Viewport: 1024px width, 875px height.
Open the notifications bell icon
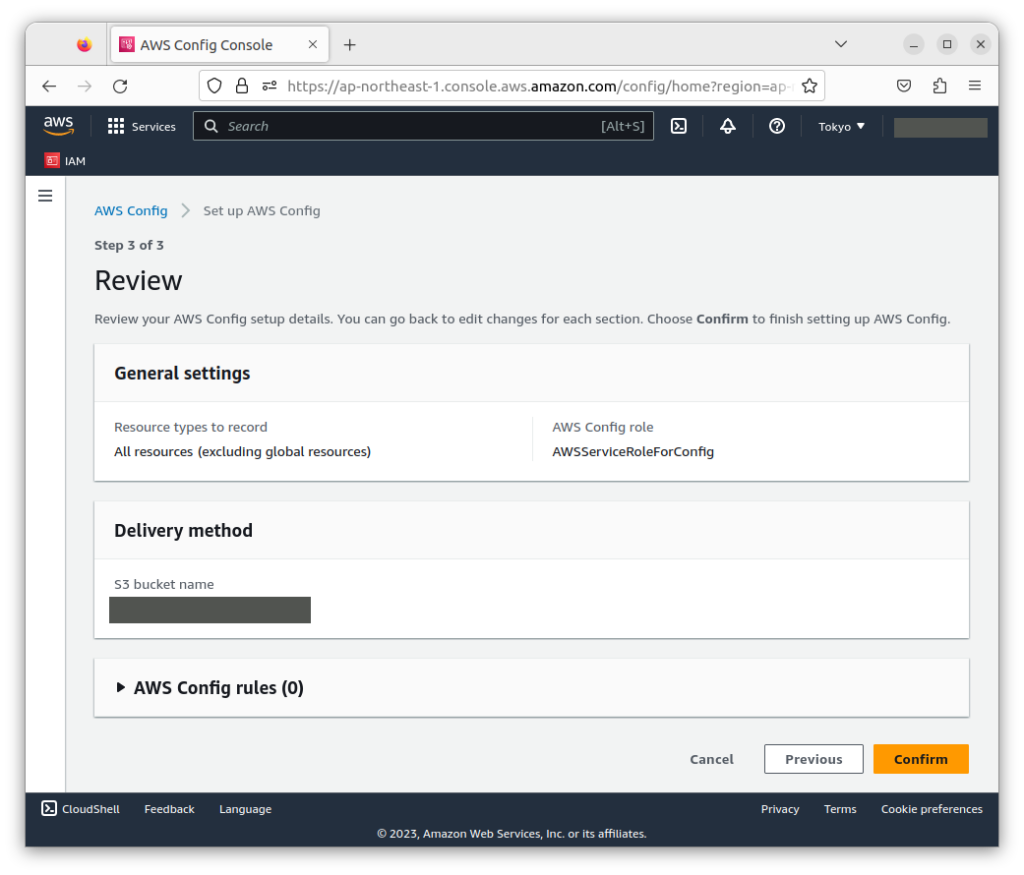tap(727, 126)
